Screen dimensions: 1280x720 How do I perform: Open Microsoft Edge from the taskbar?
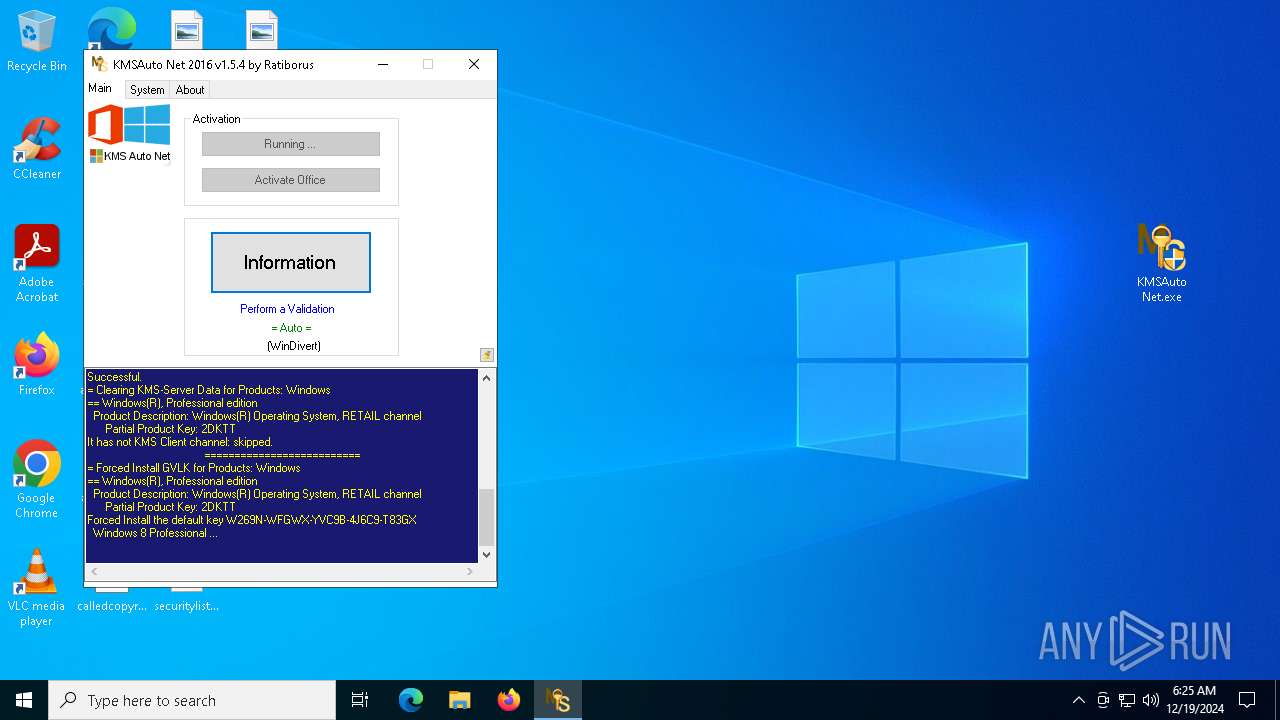411,700
